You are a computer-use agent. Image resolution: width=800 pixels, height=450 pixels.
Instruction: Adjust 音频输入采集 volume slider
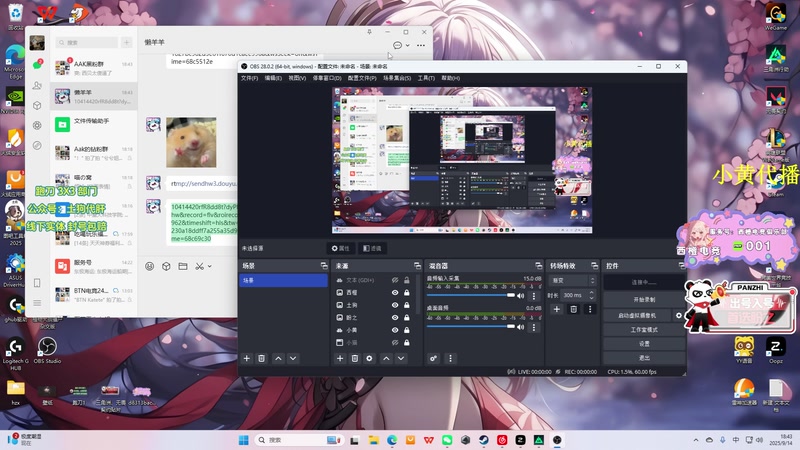[x=470, y=295]
